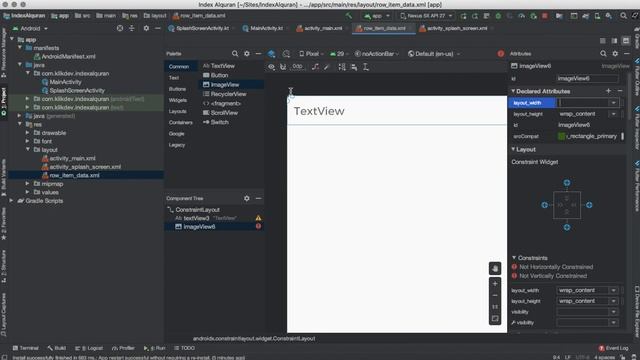640x360 pixels.
Task: Open the declared layout_height dropdown arrow
Action: [613, 114]
